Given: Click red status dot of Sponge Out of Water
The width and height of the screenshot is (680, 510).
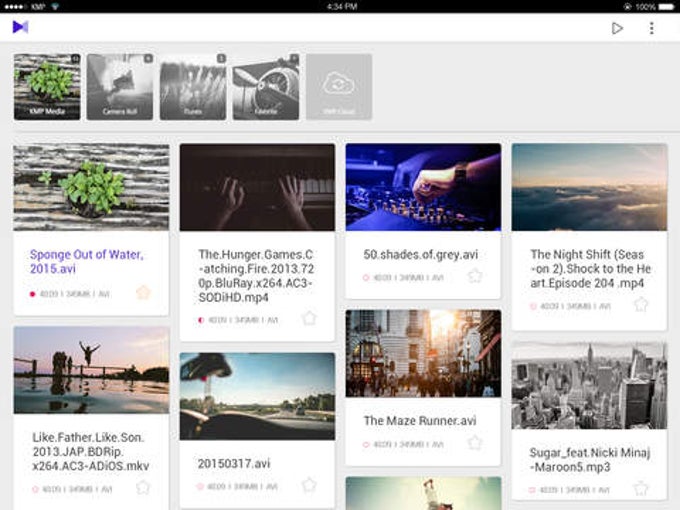Looking at the screenshot, I should tap(32, 294).
